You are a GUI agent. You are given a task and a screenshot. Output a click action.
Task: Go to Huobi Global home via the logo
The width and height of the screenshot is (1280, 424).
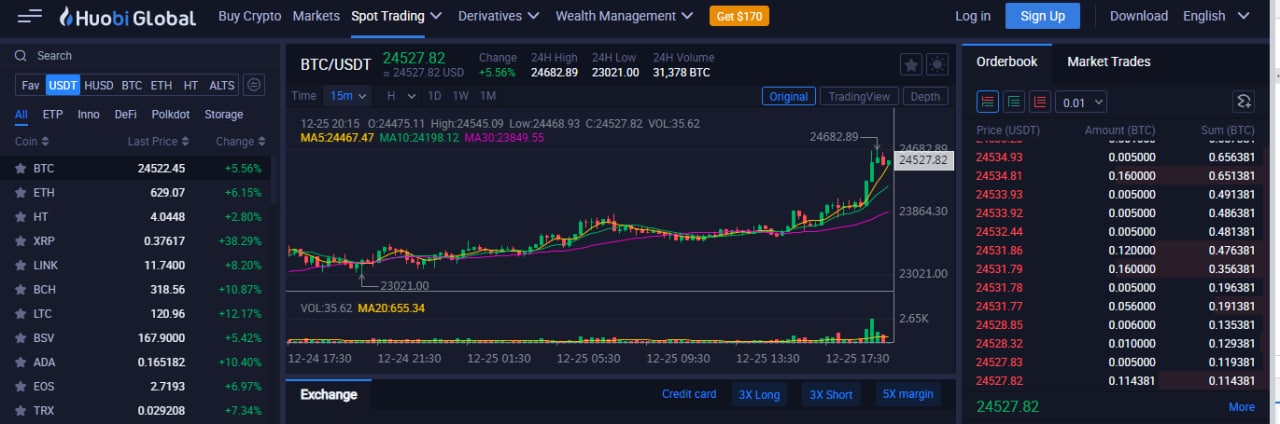click(127, 16)
